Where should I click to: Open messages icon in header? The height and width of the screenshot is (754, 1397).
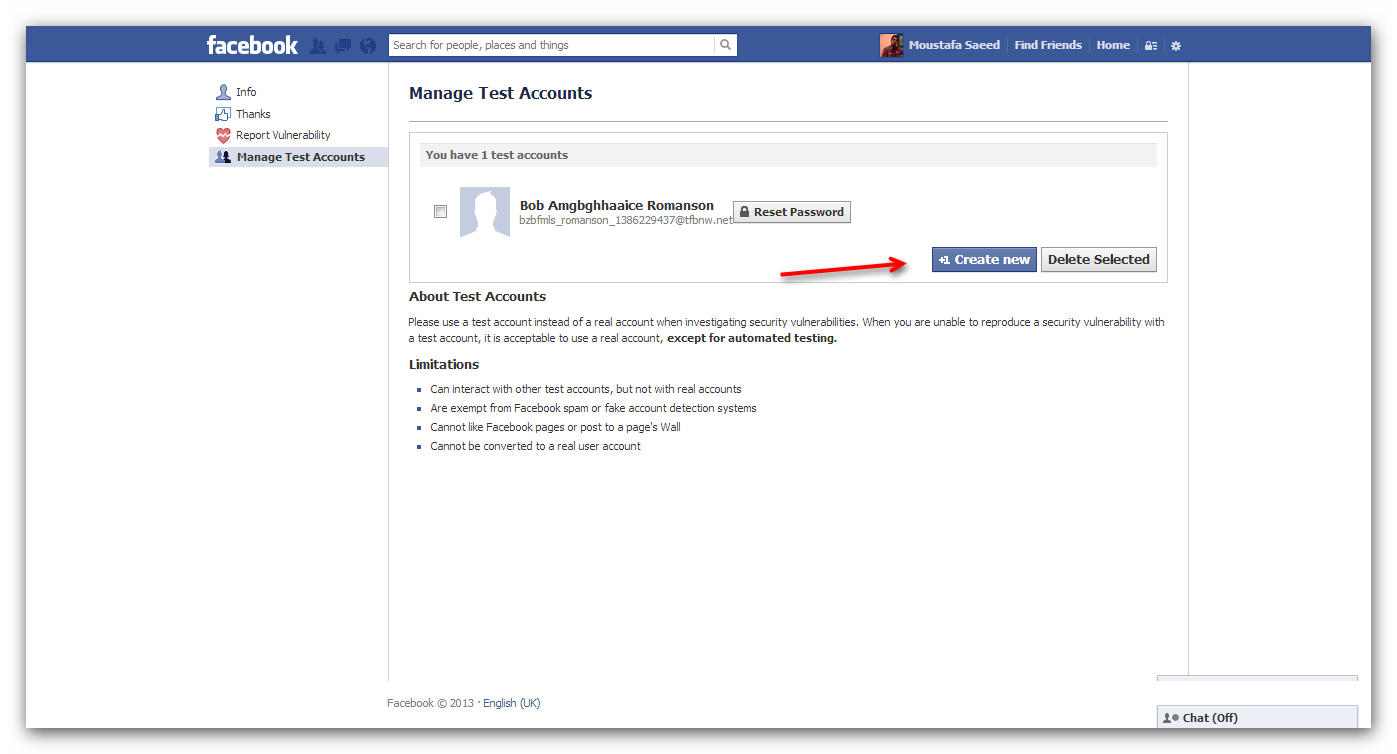pos(343,46)
